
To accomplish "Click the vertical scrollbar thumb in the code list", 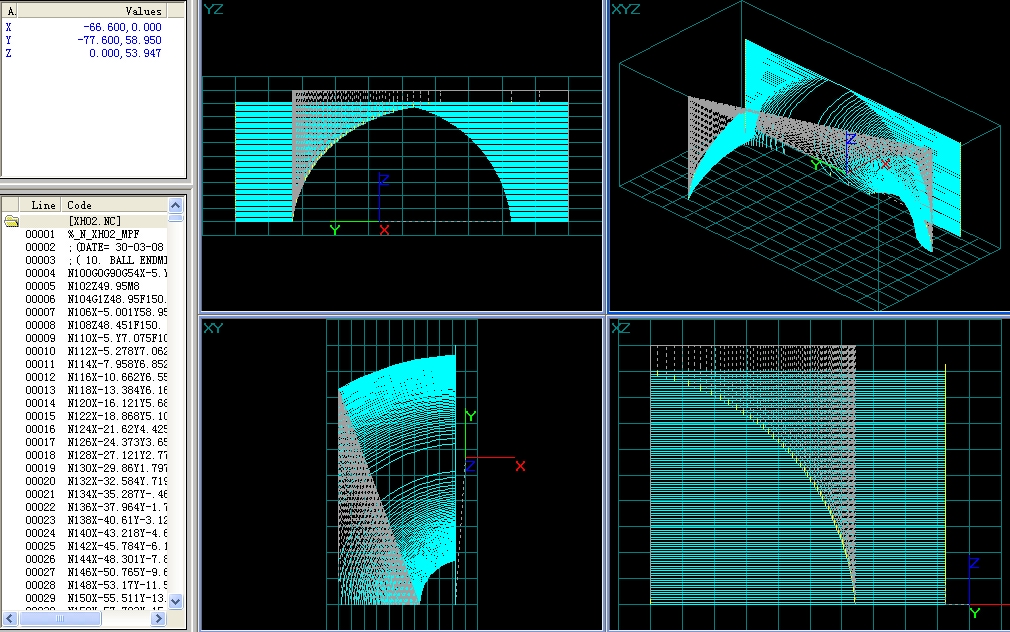I will [x=175, y=218].
